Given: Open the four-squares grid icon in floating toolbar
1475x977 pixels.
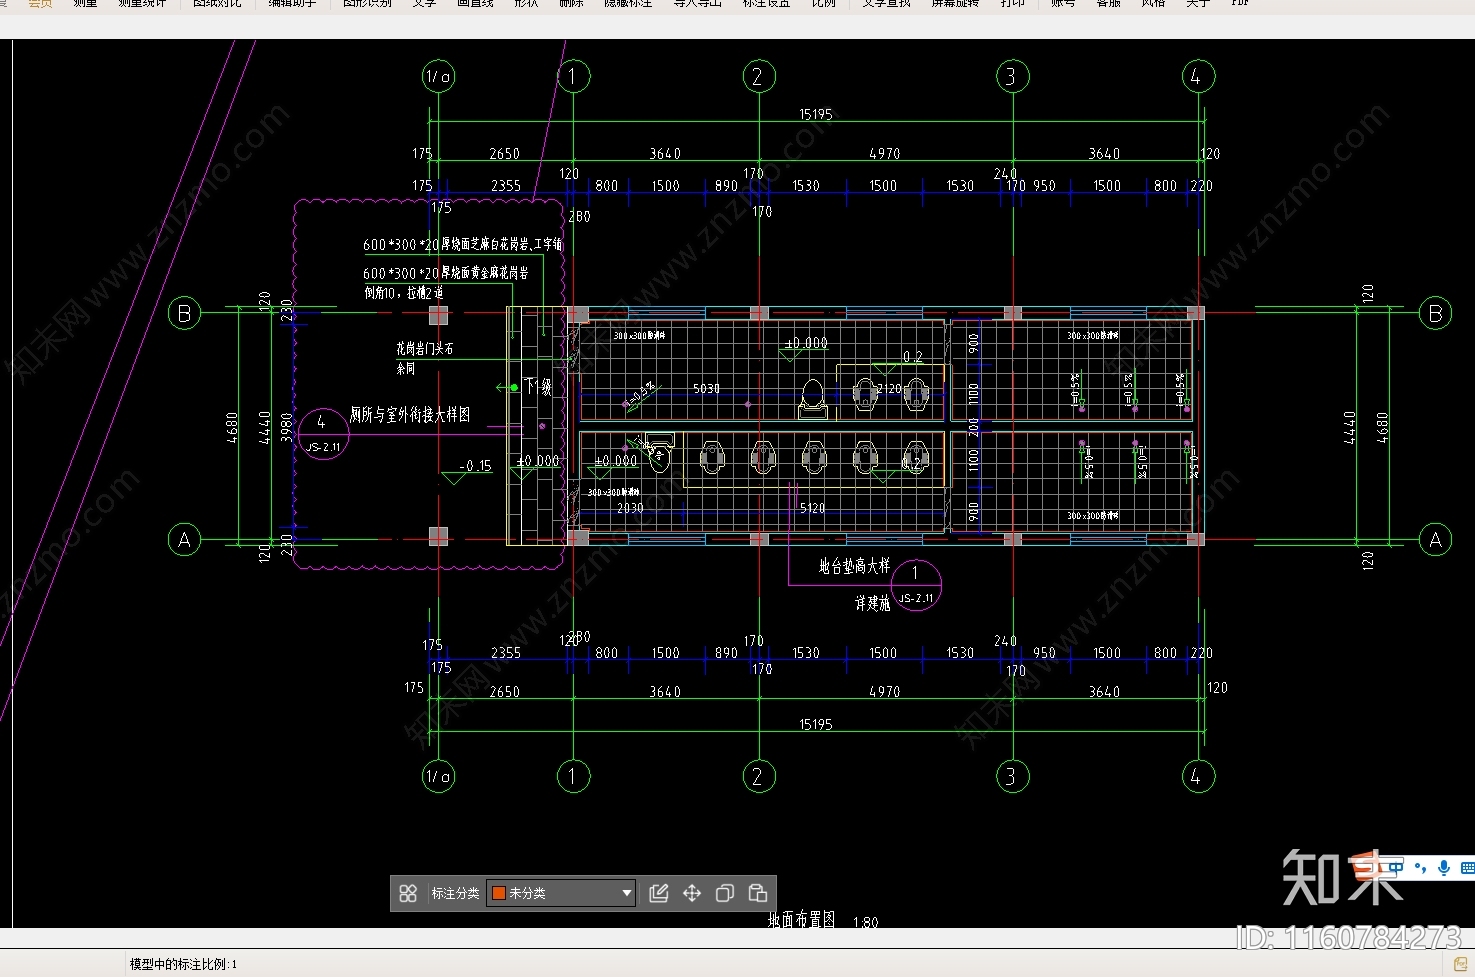Looking at the screenshot, I should [408, 893].
